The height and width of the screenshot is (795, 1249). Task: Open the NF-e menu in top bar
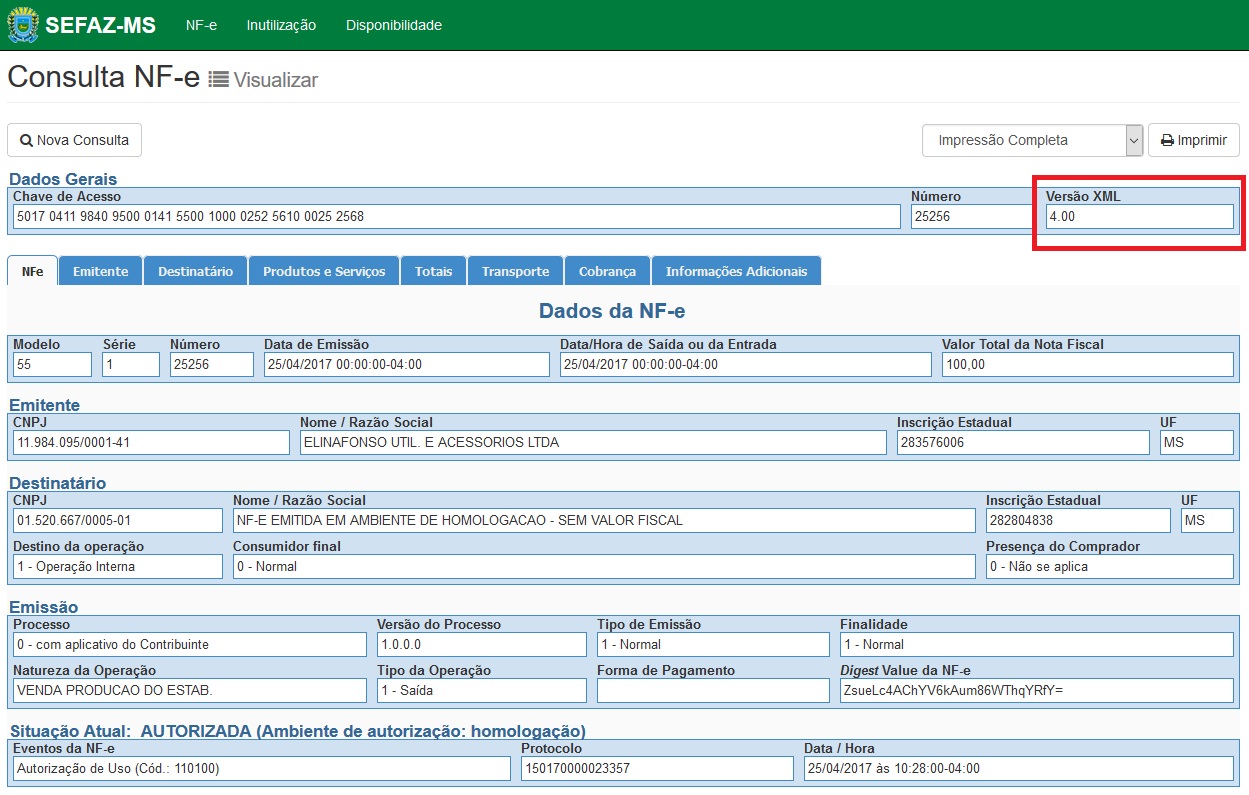(201, 25)
